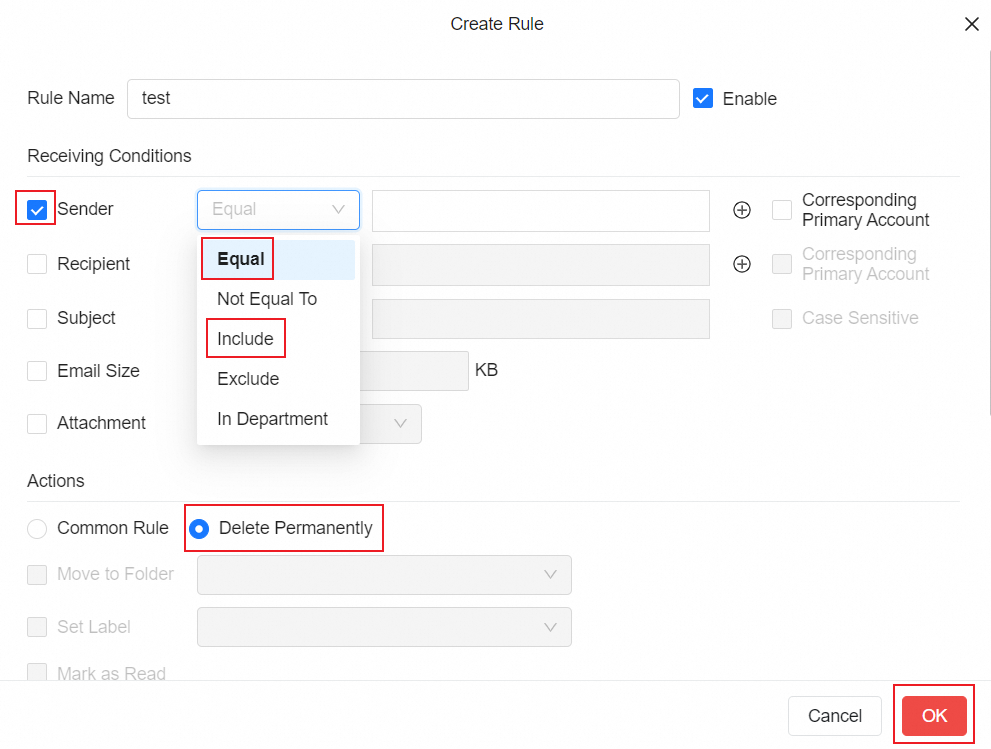991x749 pixels.
Task: Check the Subject condition checkbox
Action: [37, 318]
